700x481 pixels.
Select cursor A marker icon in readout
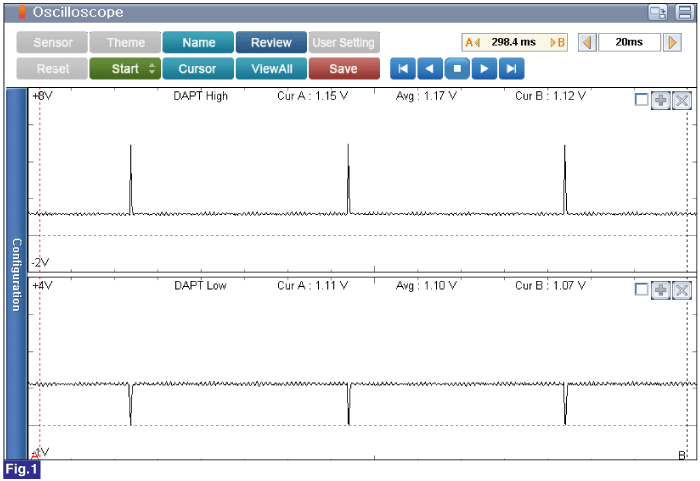[472, 42]
